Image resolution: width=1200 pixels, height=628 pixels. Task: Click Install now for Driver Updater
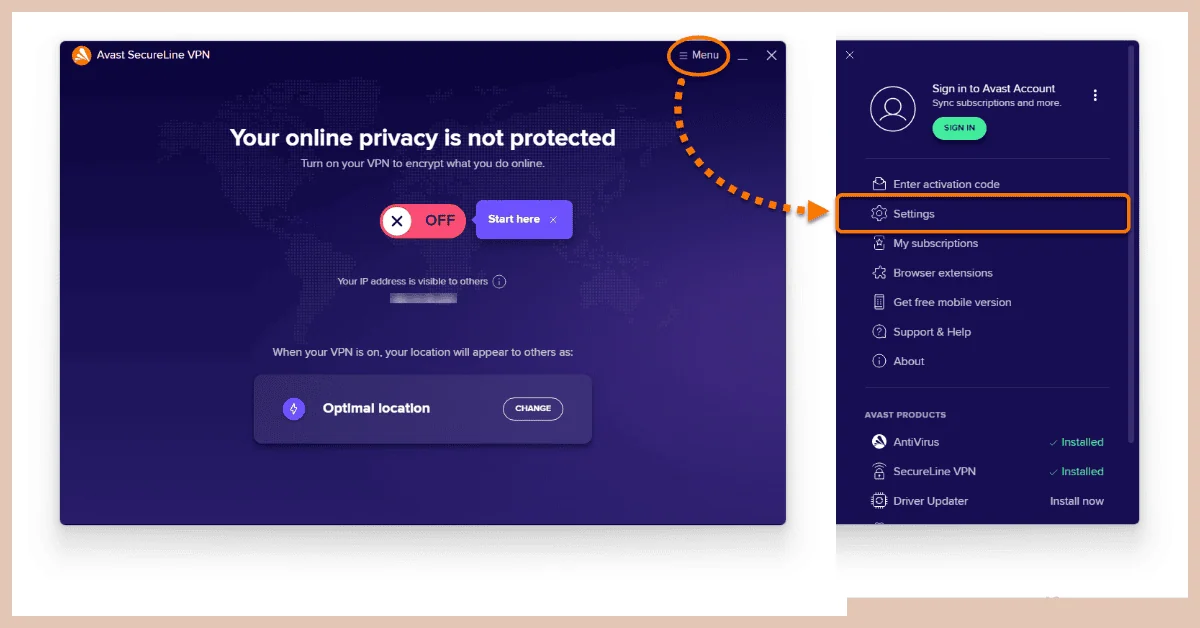[x=1077, y=501]
